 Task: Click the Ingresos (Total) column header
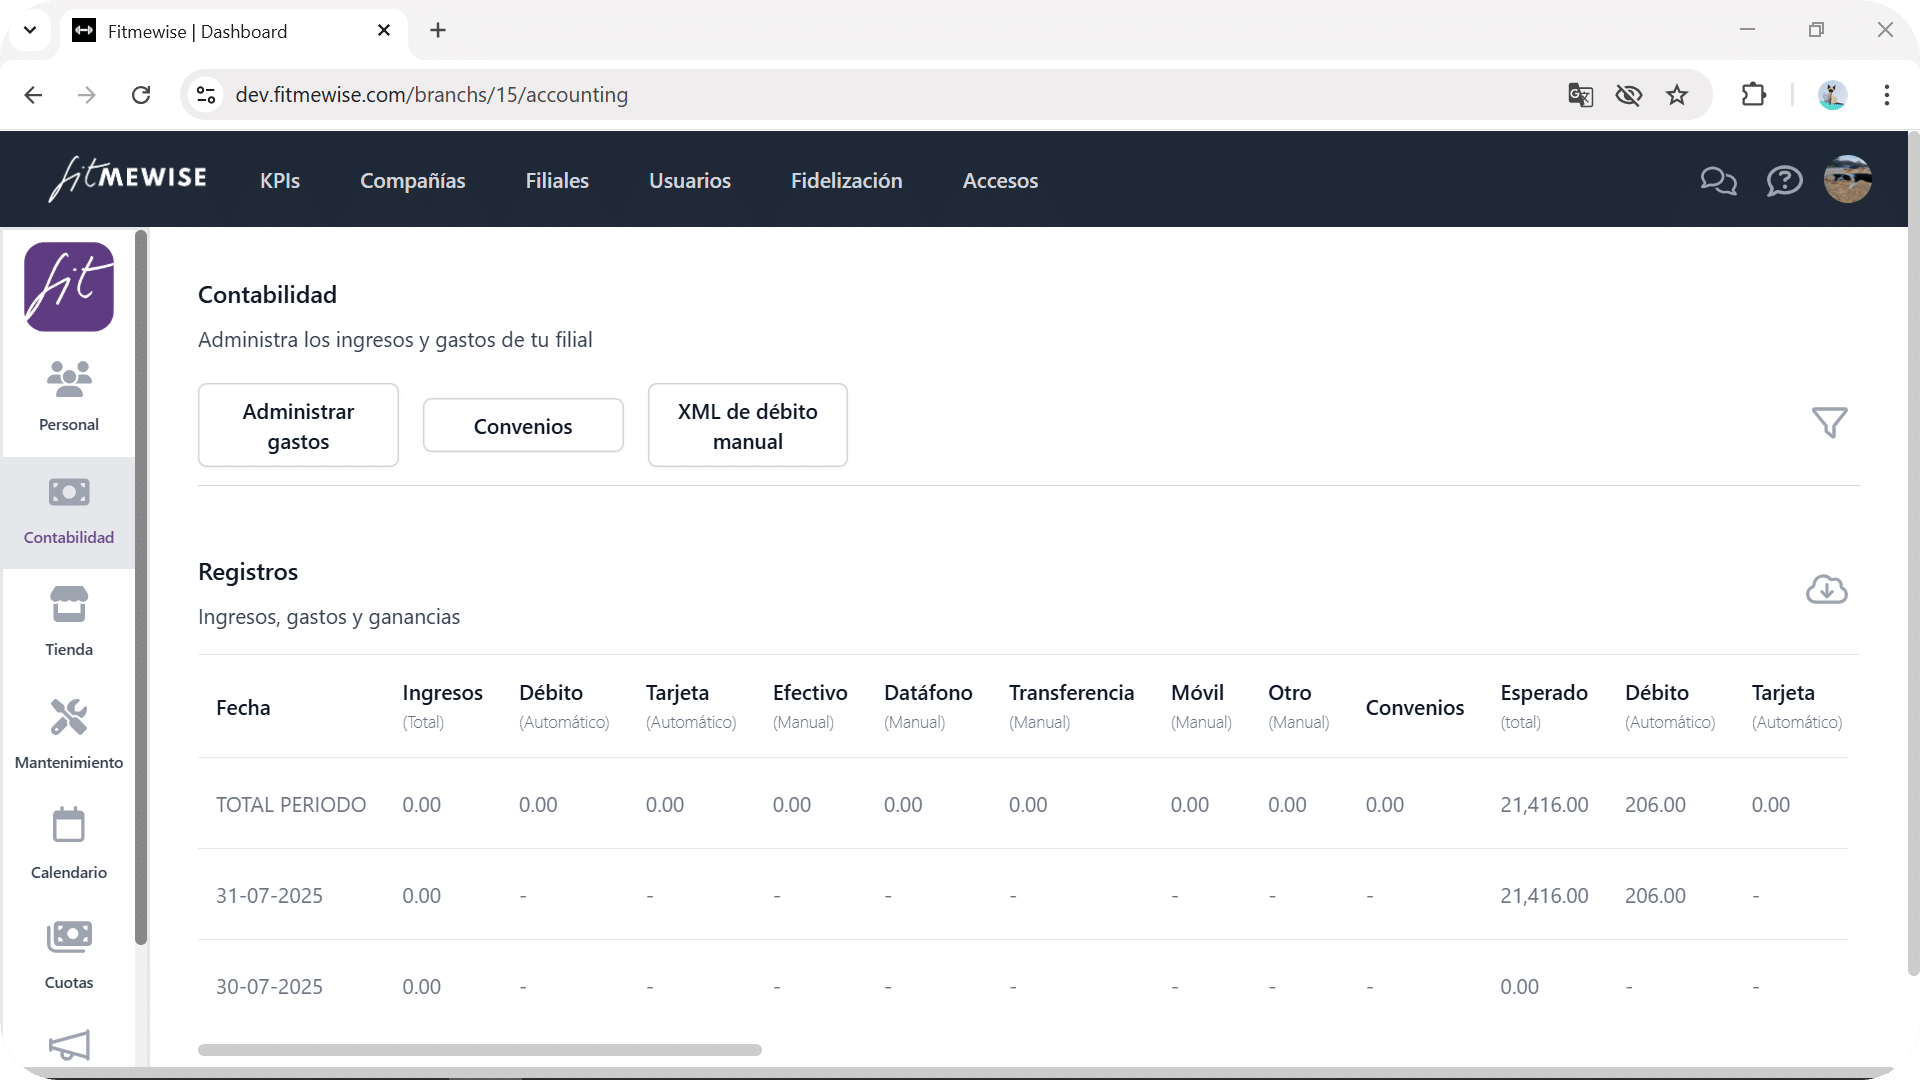(442, 707)
